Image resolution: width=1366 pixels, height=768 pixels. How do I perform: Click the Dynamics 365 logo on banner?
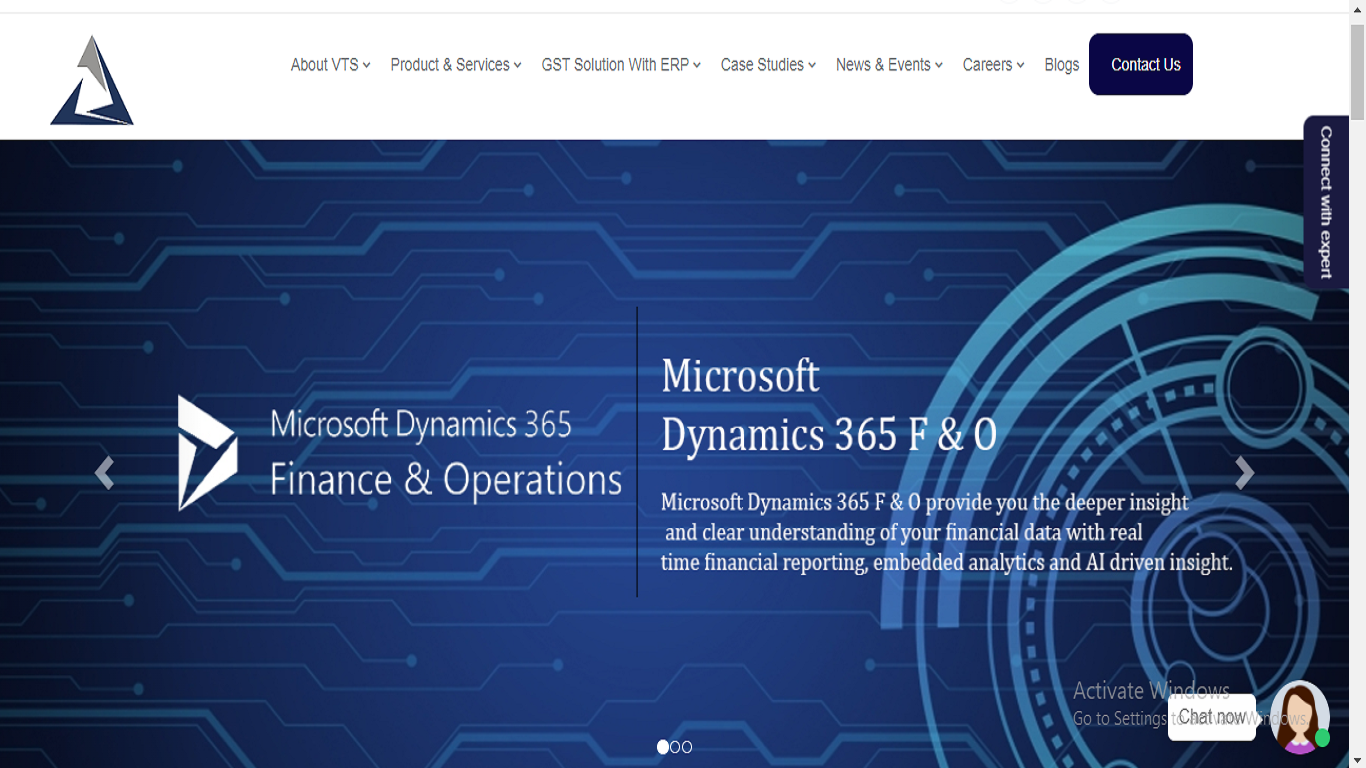point(208,453)
